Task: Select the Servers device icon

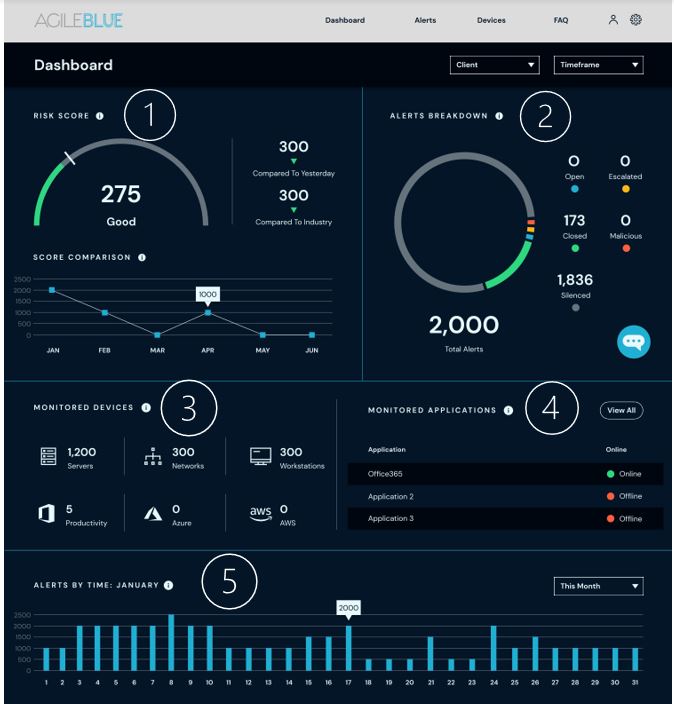Action: click(48, 456)
